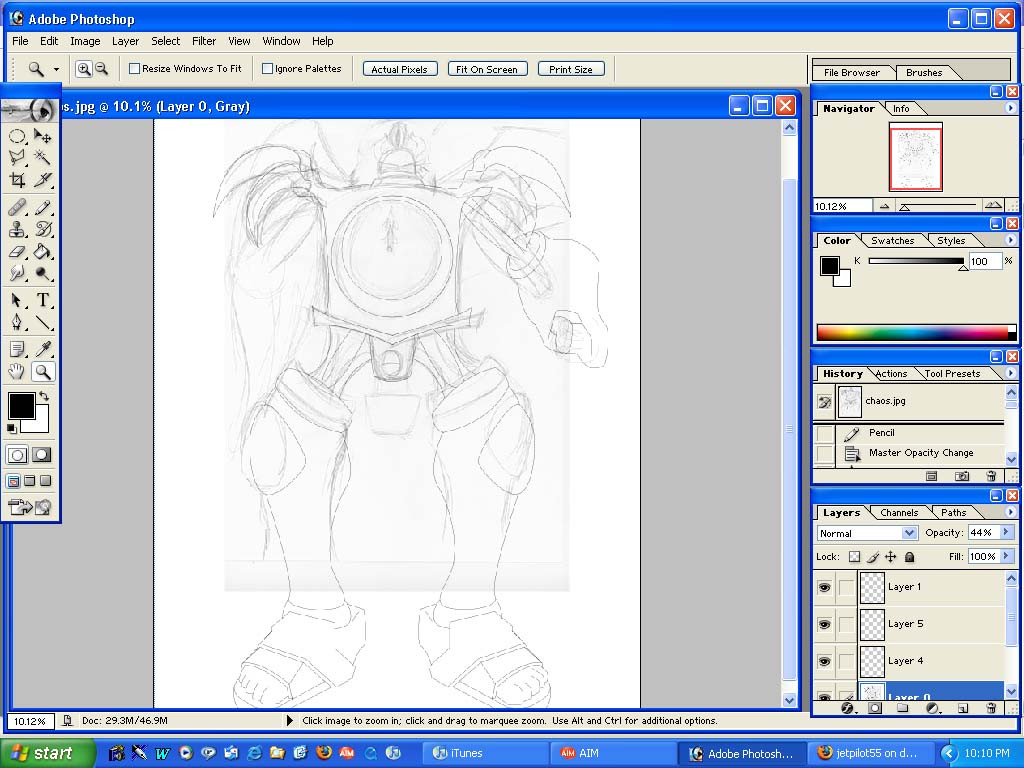
Task: Select the Move tool
Action: tap(42, 136)
